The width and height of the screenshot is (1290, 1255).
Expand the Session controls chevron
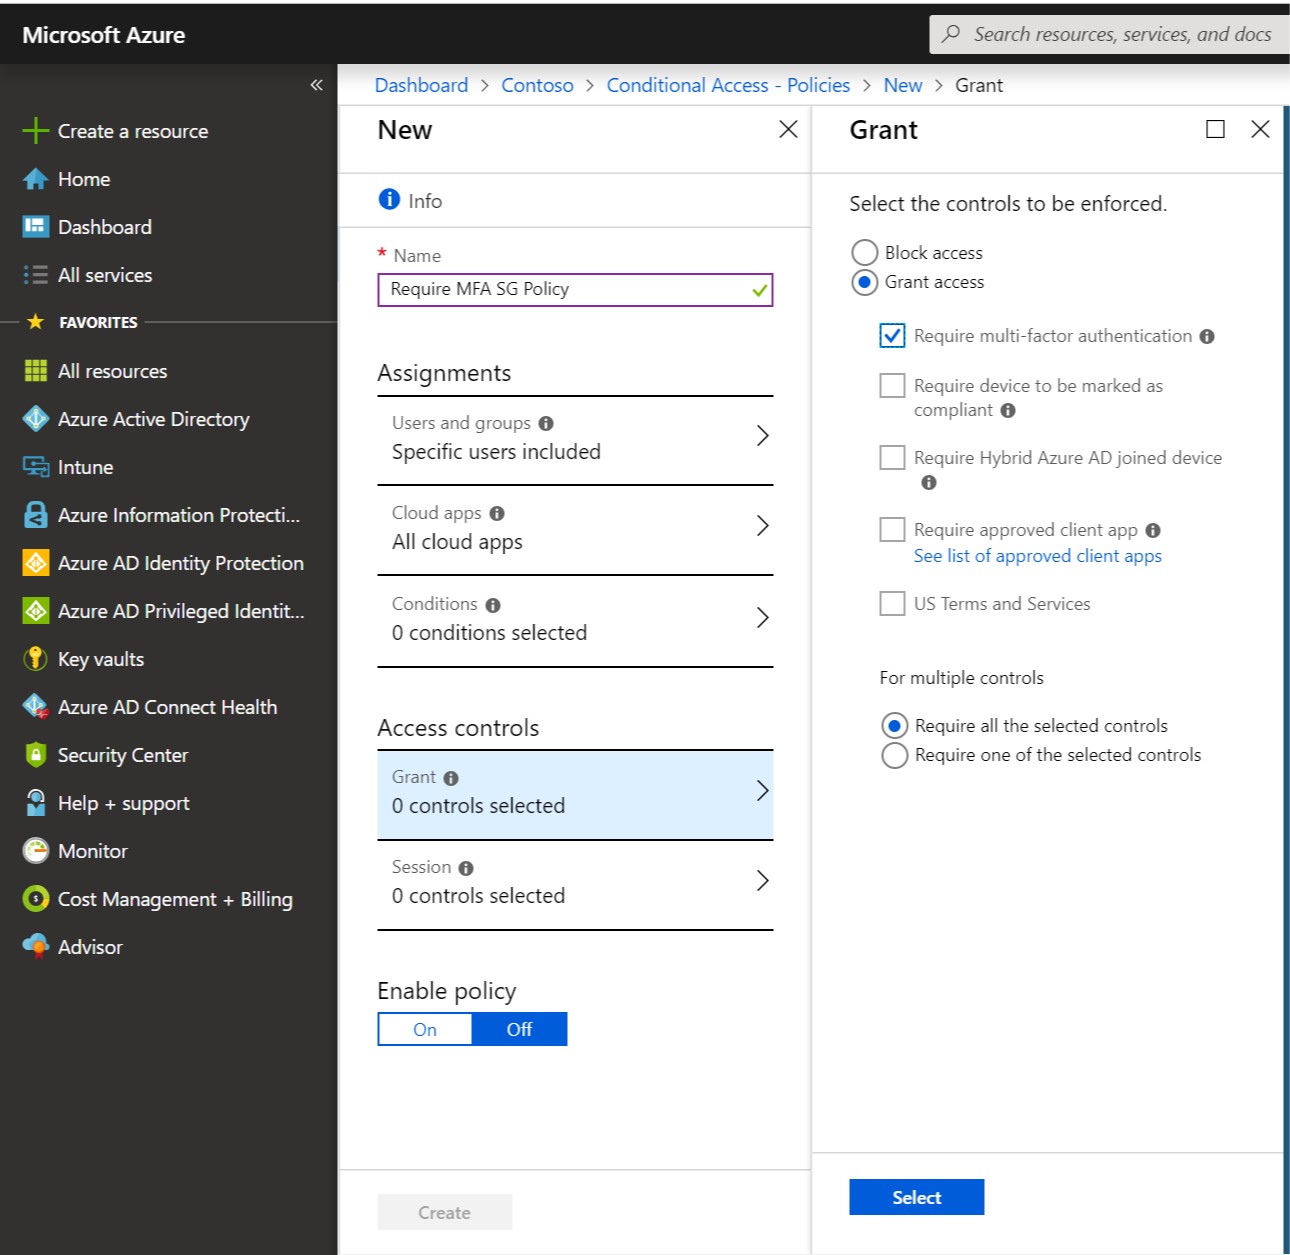click(762, 881)
